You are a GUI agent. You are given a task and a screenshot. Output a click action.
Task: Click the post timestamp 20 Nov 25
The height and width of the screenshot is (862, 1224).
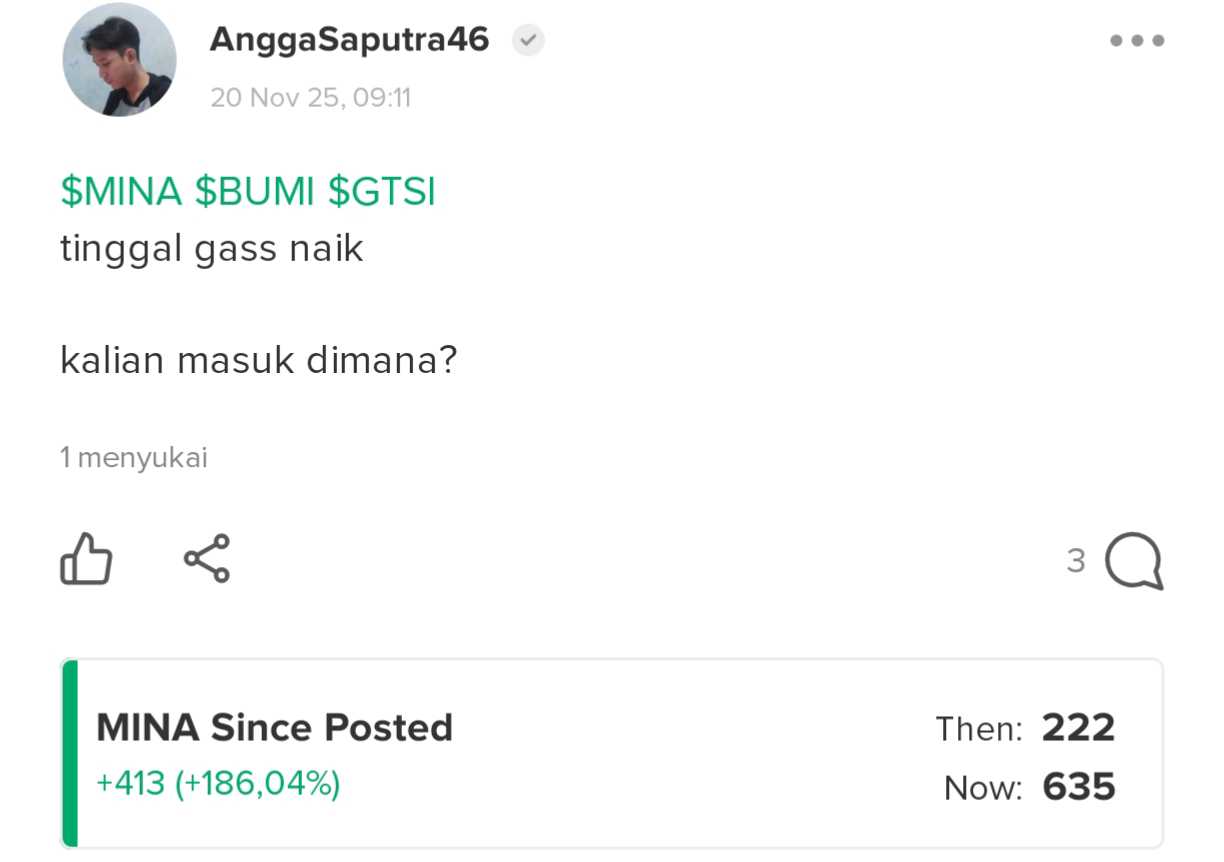coord(310,98)
